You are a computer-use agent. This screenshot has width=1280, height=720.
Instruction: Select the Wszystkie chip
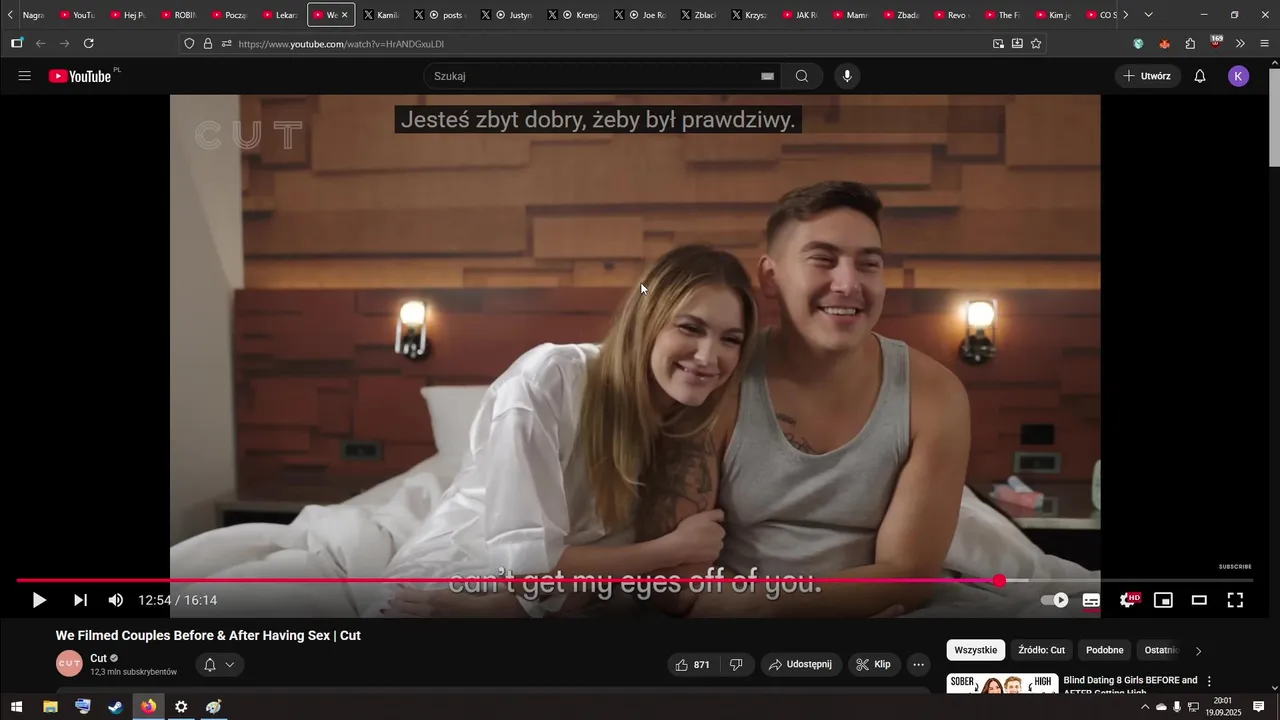click(975, 650)
